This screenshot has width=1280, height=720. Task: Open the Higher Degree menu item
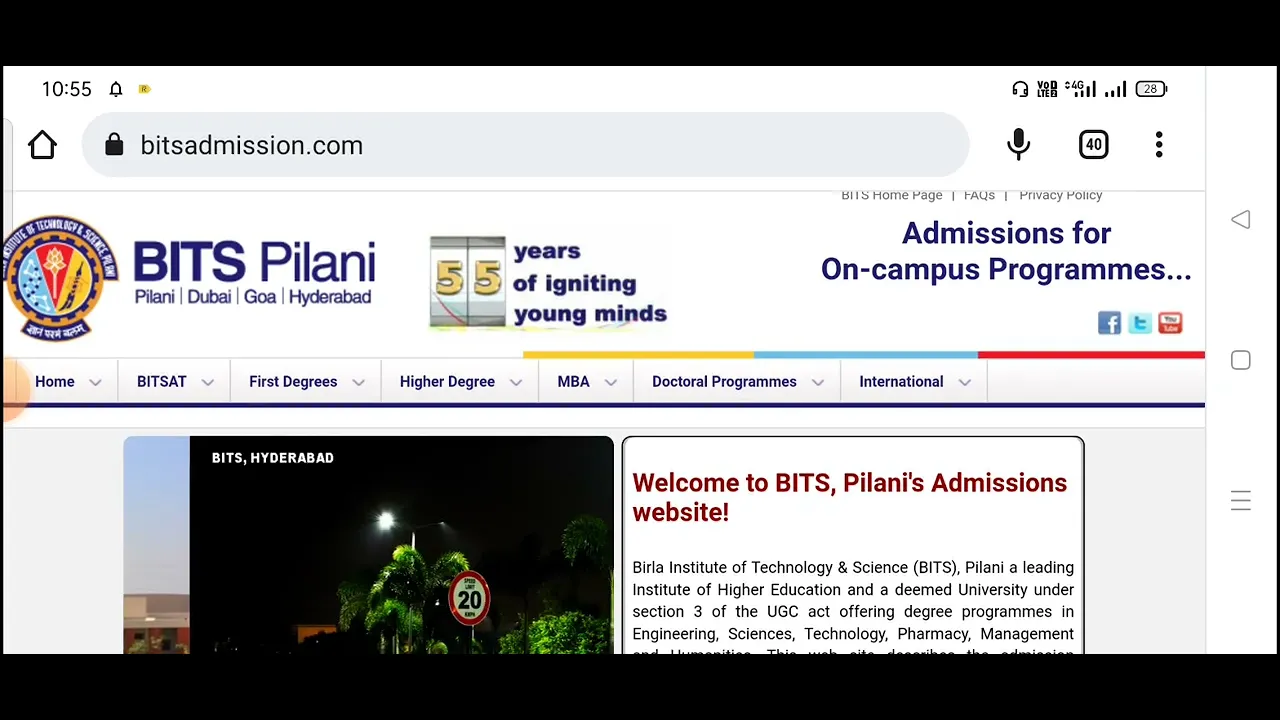(447, 382)
